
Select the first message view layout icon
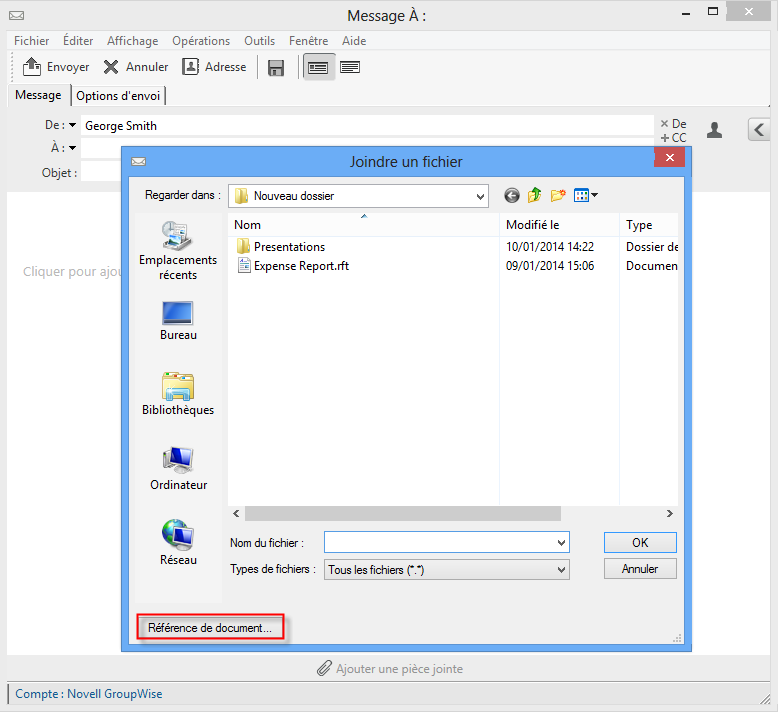coord(318,67)
